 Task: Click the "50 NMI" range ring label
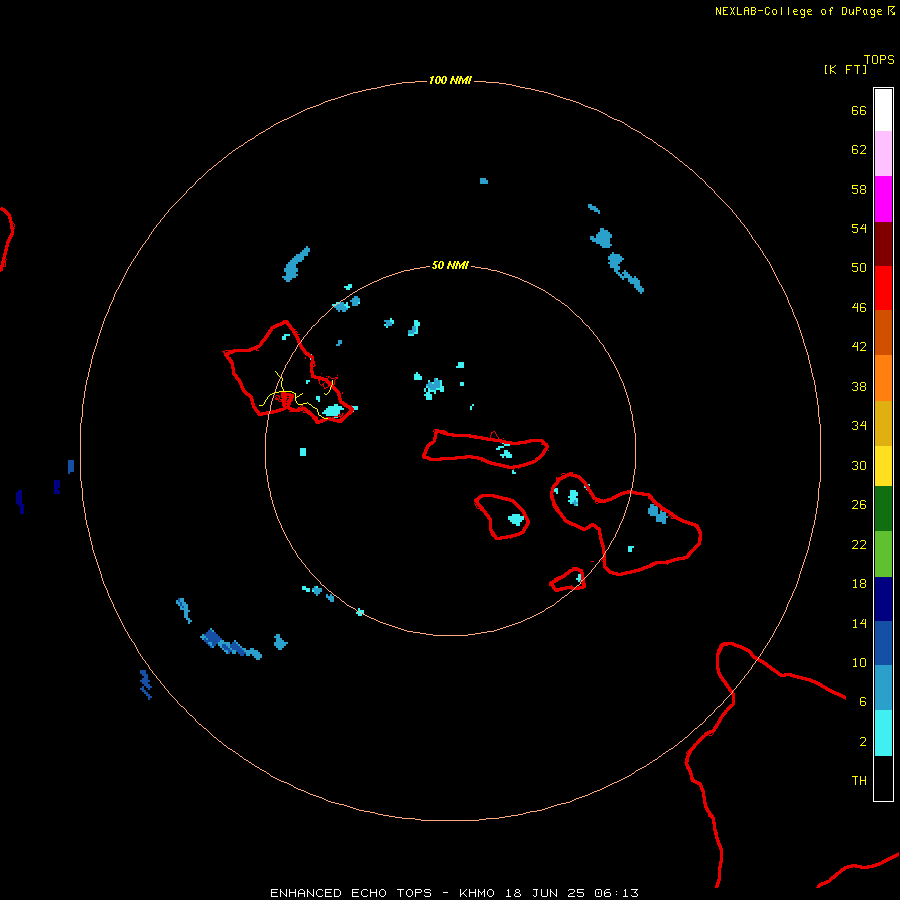pos(450,265)
